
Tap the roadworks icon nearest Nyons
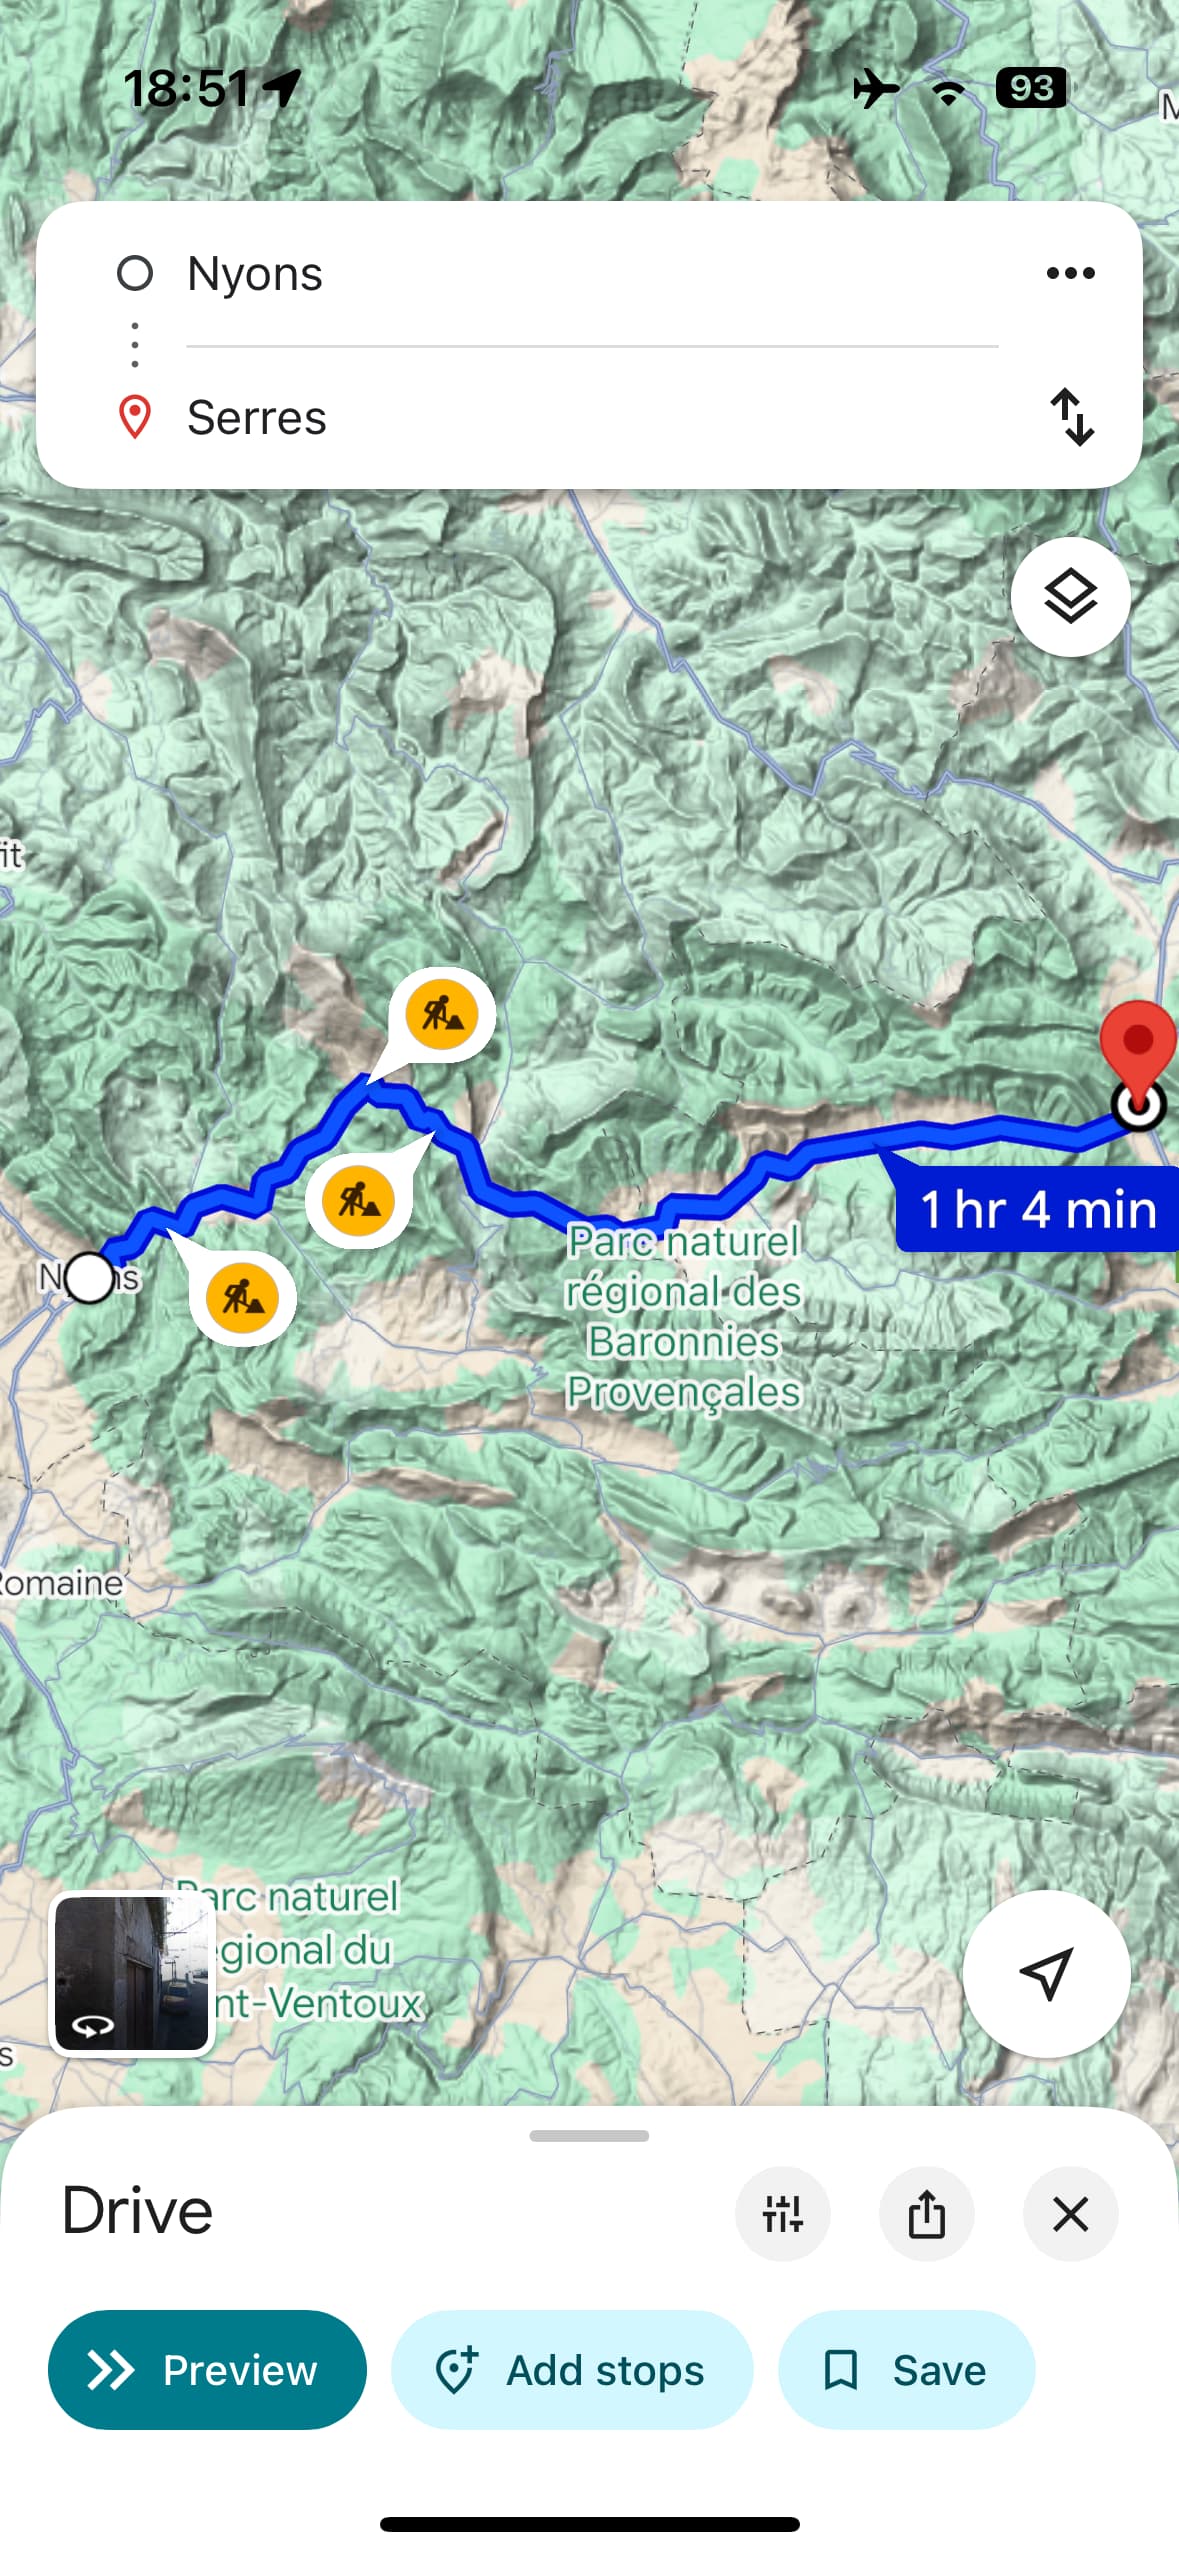tap(242, 1297)
